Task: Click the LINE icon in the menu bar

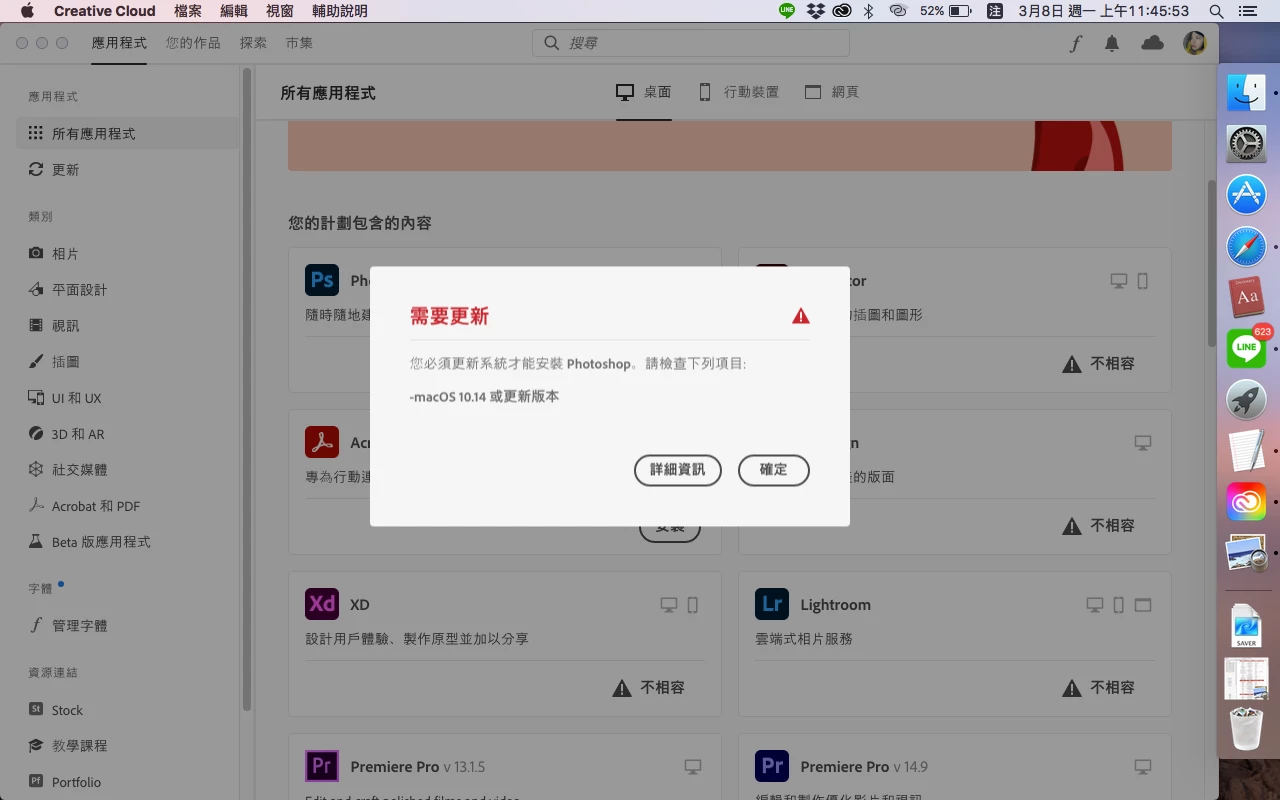Action: 787,11
